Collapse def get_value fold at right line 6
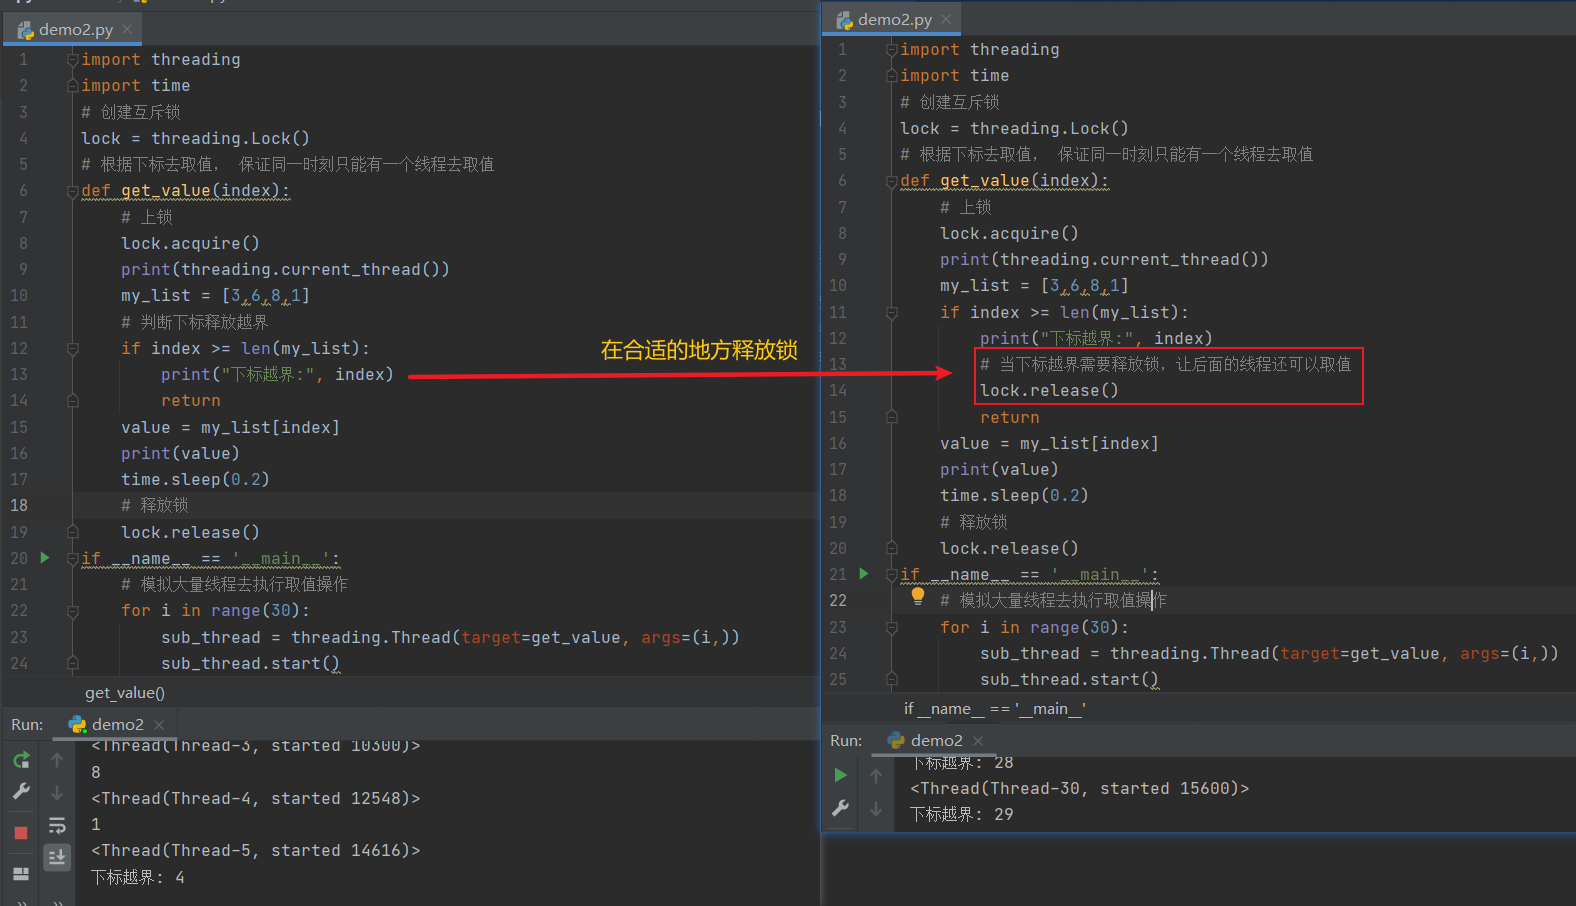The height and width of the screenshot is (906, 1576). tap(891, 181)
